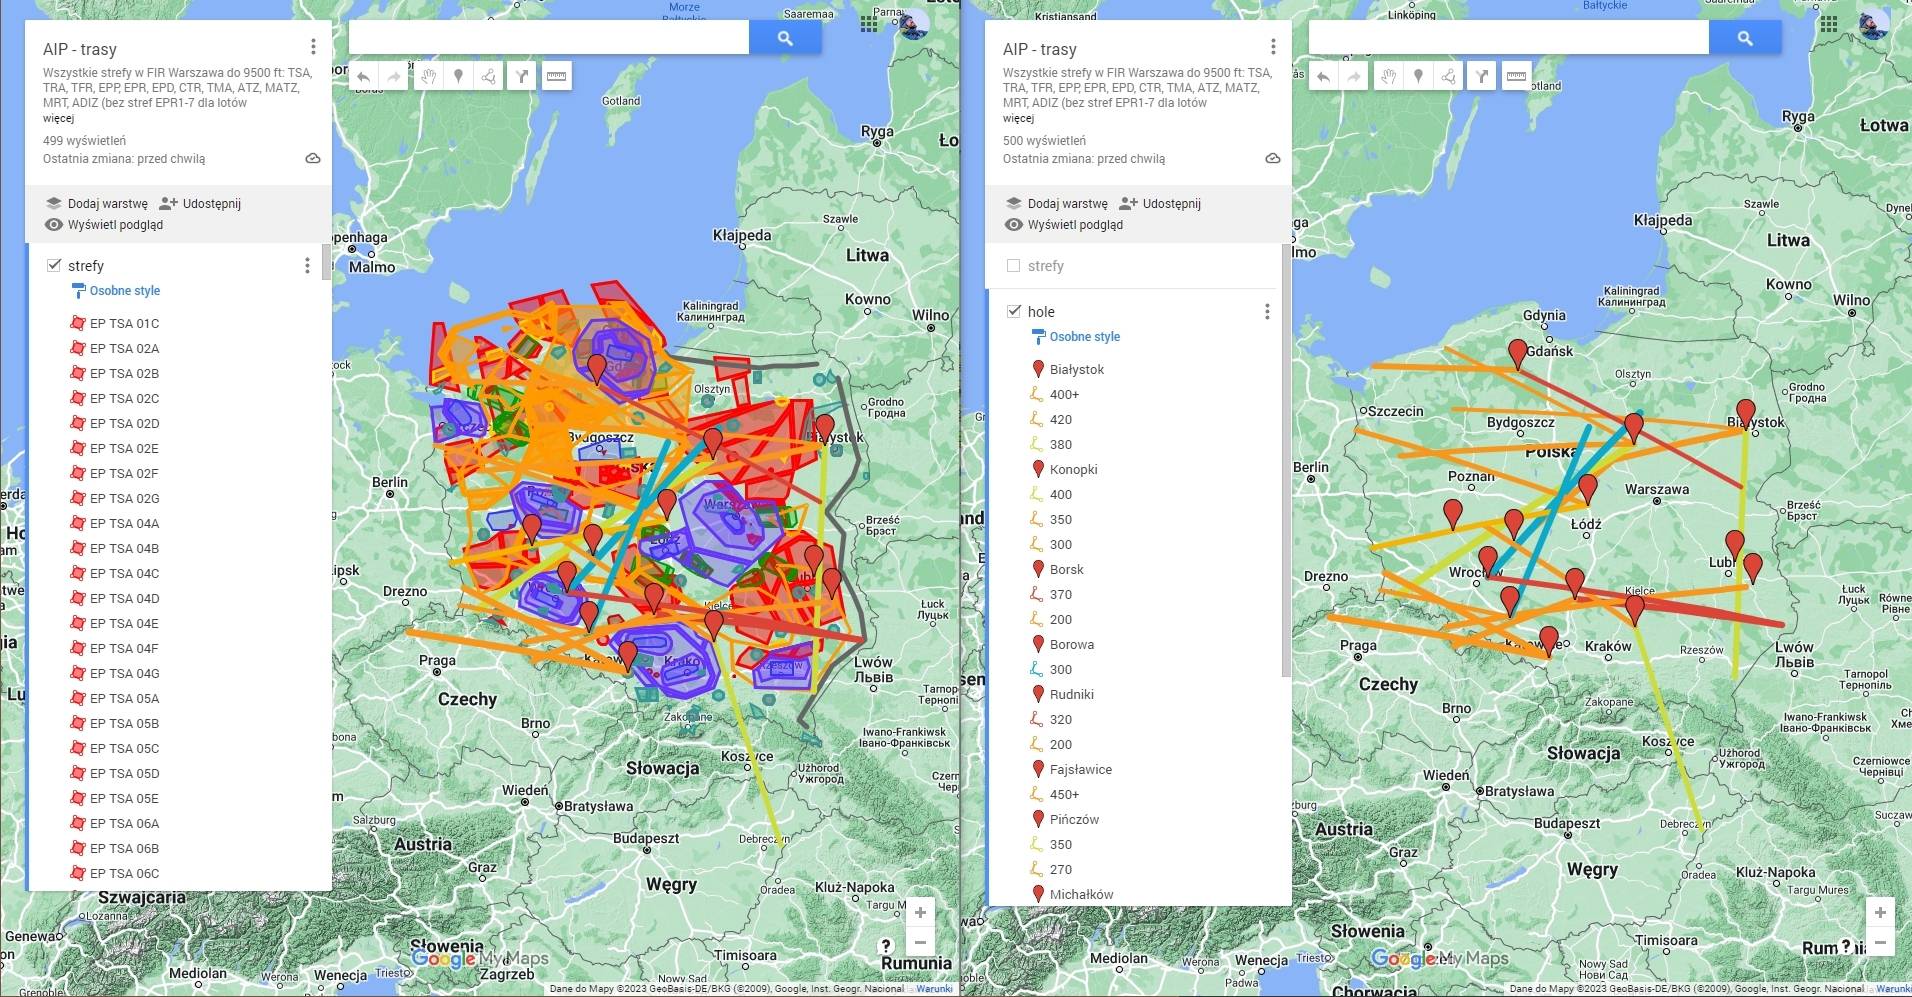Open Osobne style in right panel
Screen dimensions: 1912x997
(1076, 337)
